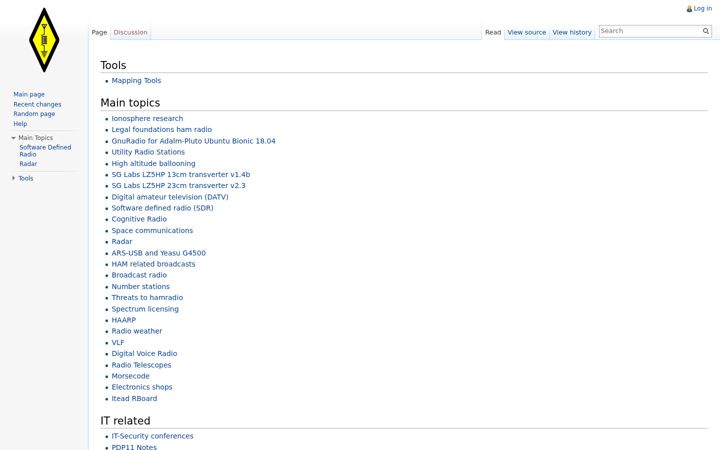The image size is (720, 450).
Task: Open SG Labs LZ5HP 13cm transverter link
Action: click(x=180, y=174)
